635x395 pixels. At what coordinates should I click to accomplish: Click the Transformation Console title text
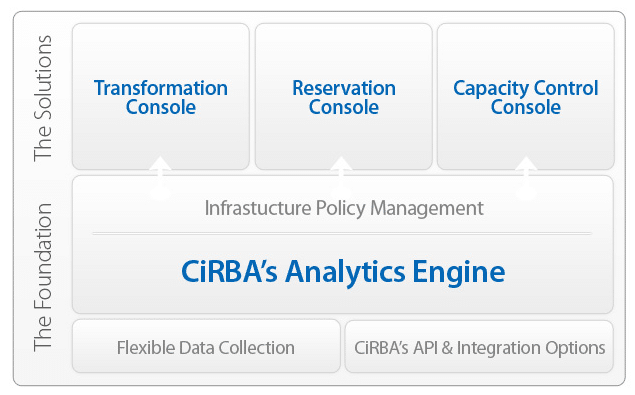pos(161,98)
